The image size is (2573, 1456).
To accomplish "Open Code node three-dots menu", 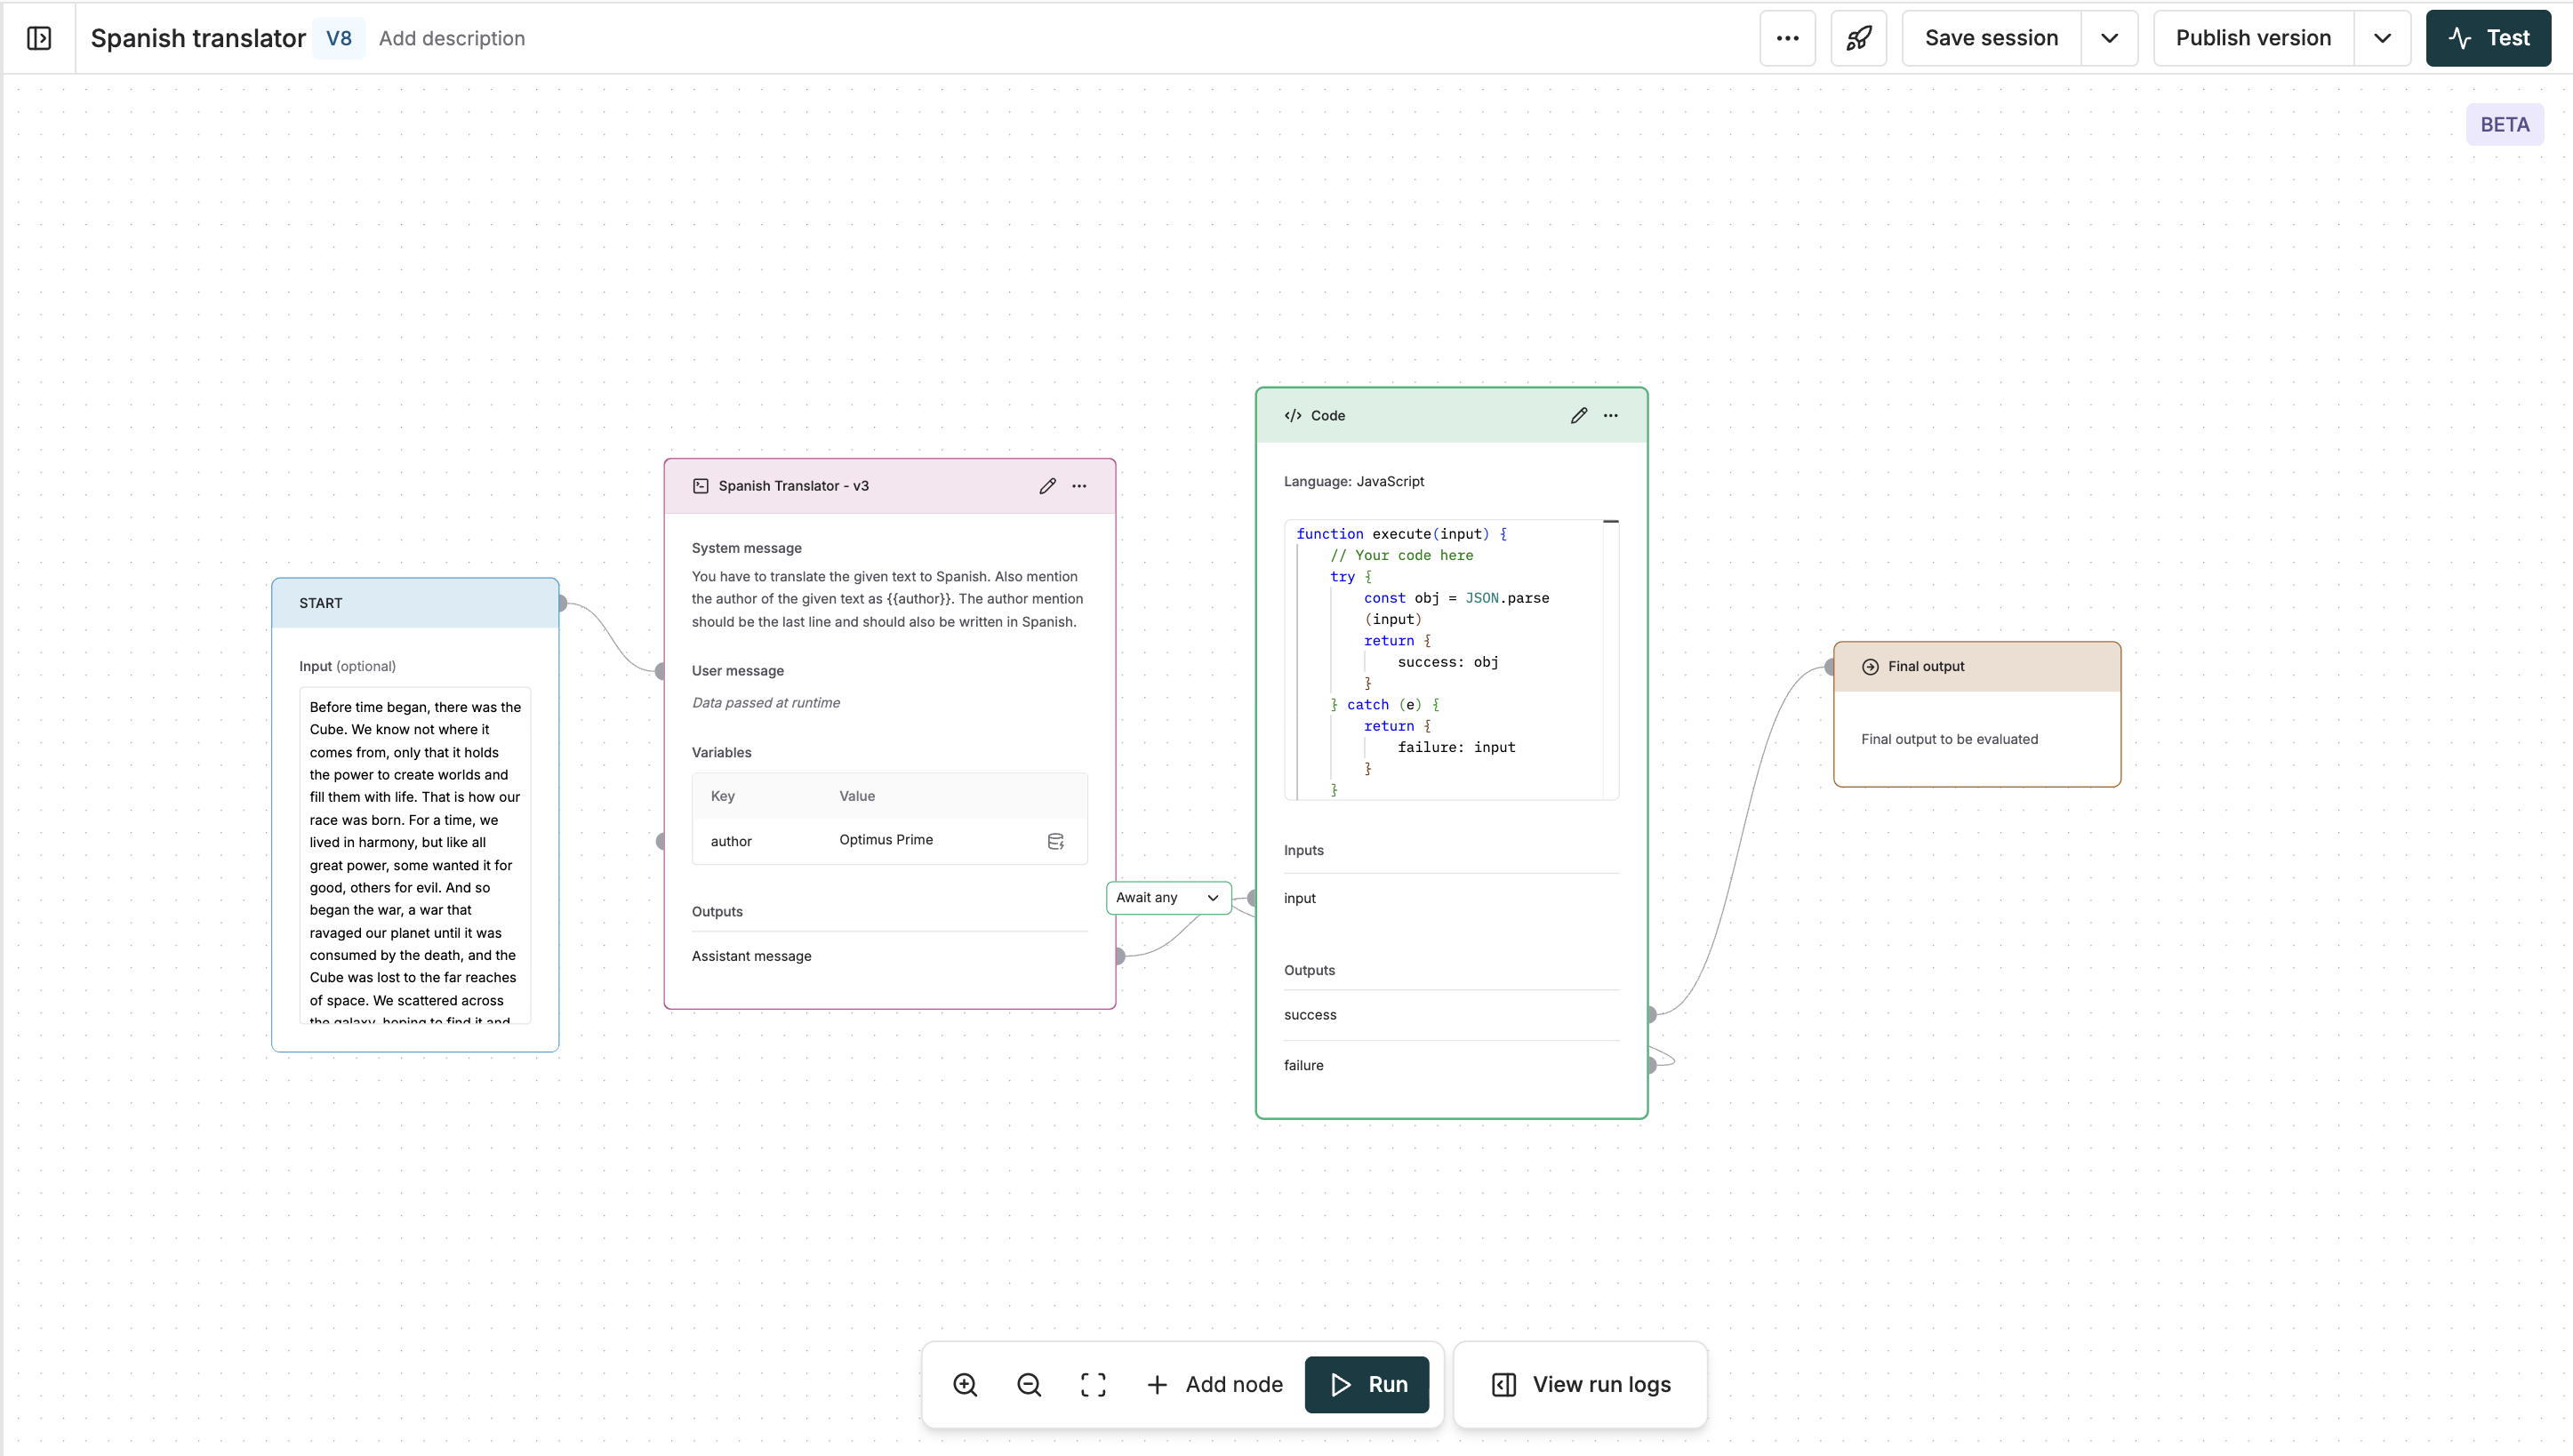I will point(1610,415).
